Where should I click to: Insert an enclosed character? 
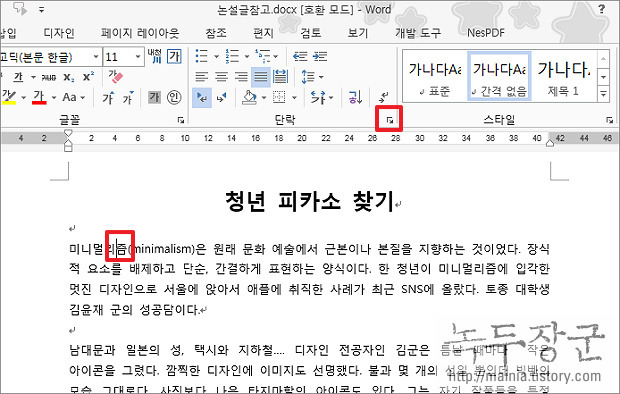174,97
